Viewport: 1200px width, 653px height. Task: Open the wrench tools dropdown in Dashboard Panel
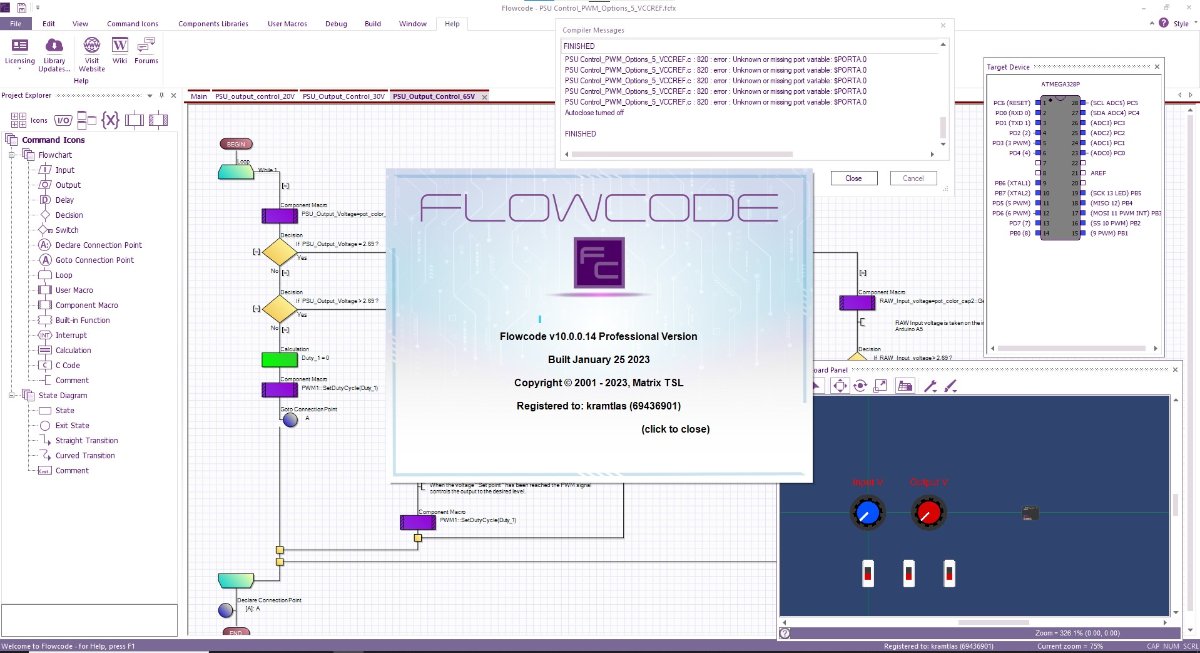[930, 385]
